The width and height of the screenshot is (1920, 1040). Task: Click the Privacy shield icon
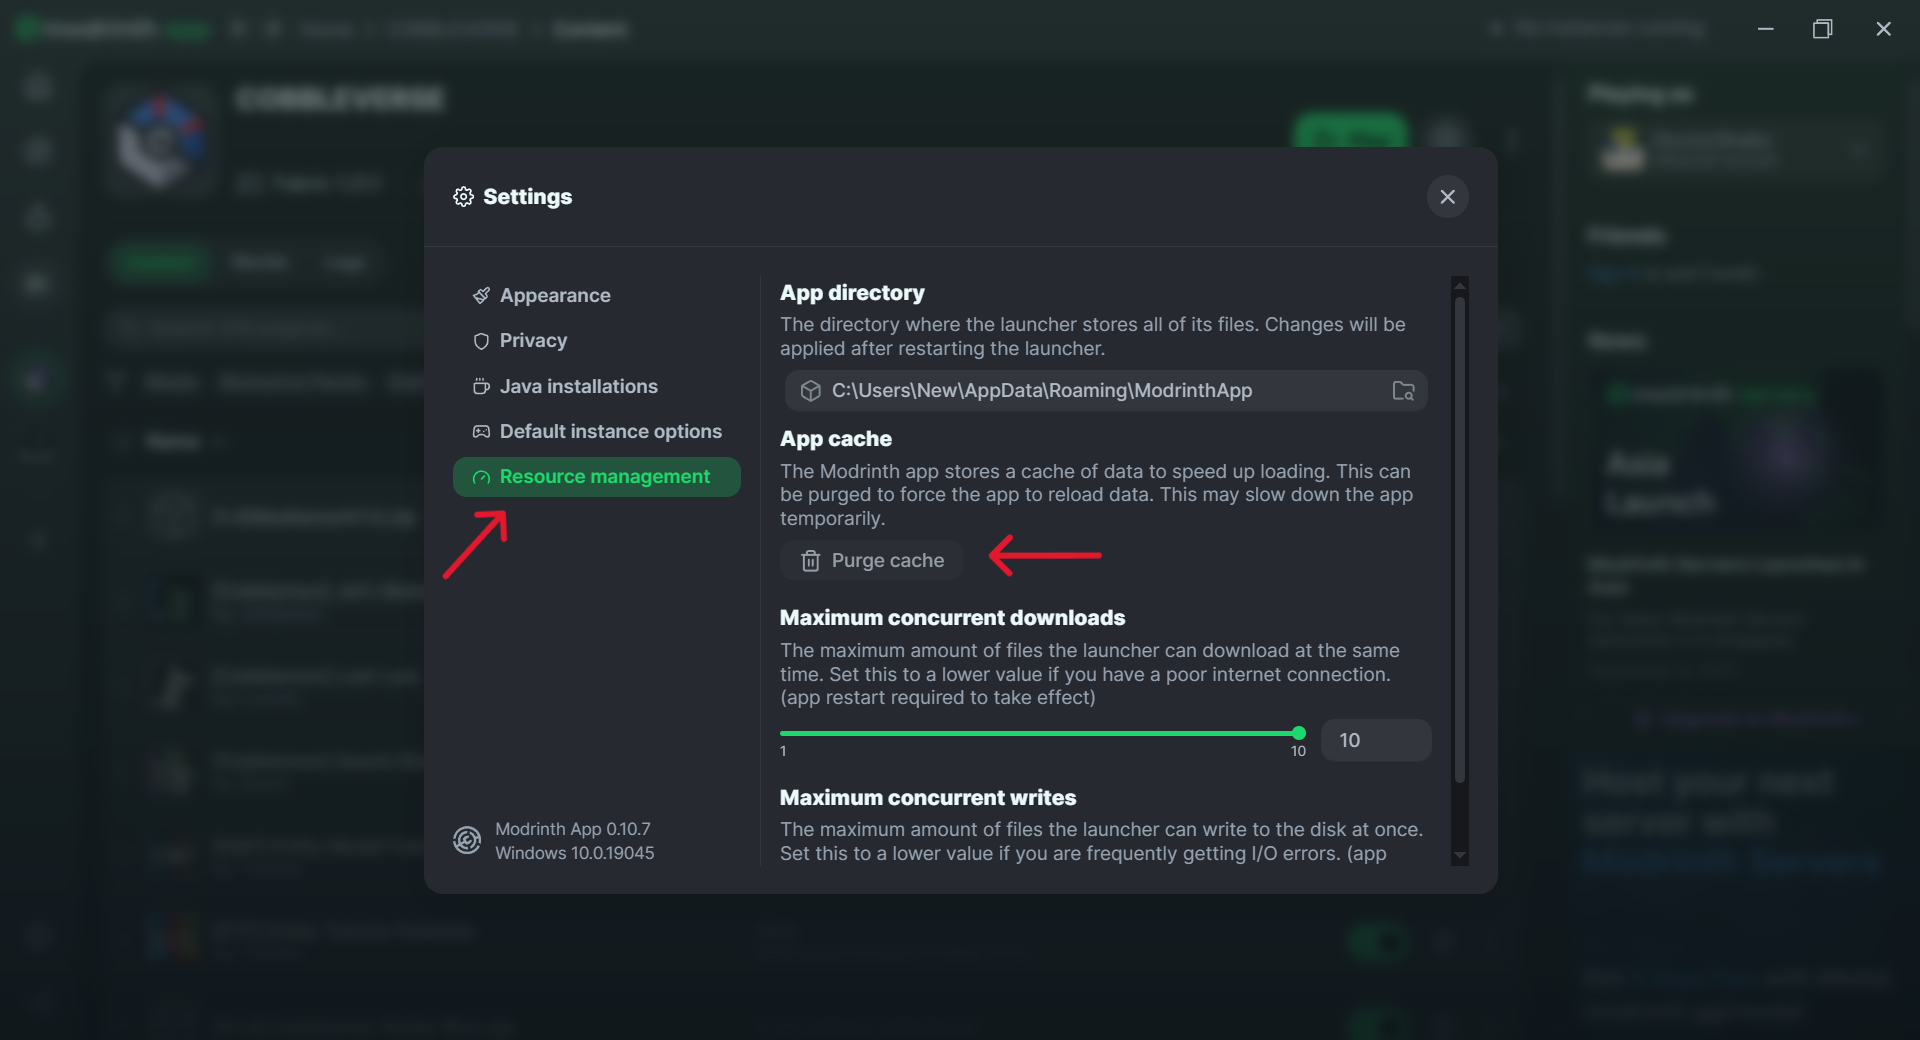point(481,341)
